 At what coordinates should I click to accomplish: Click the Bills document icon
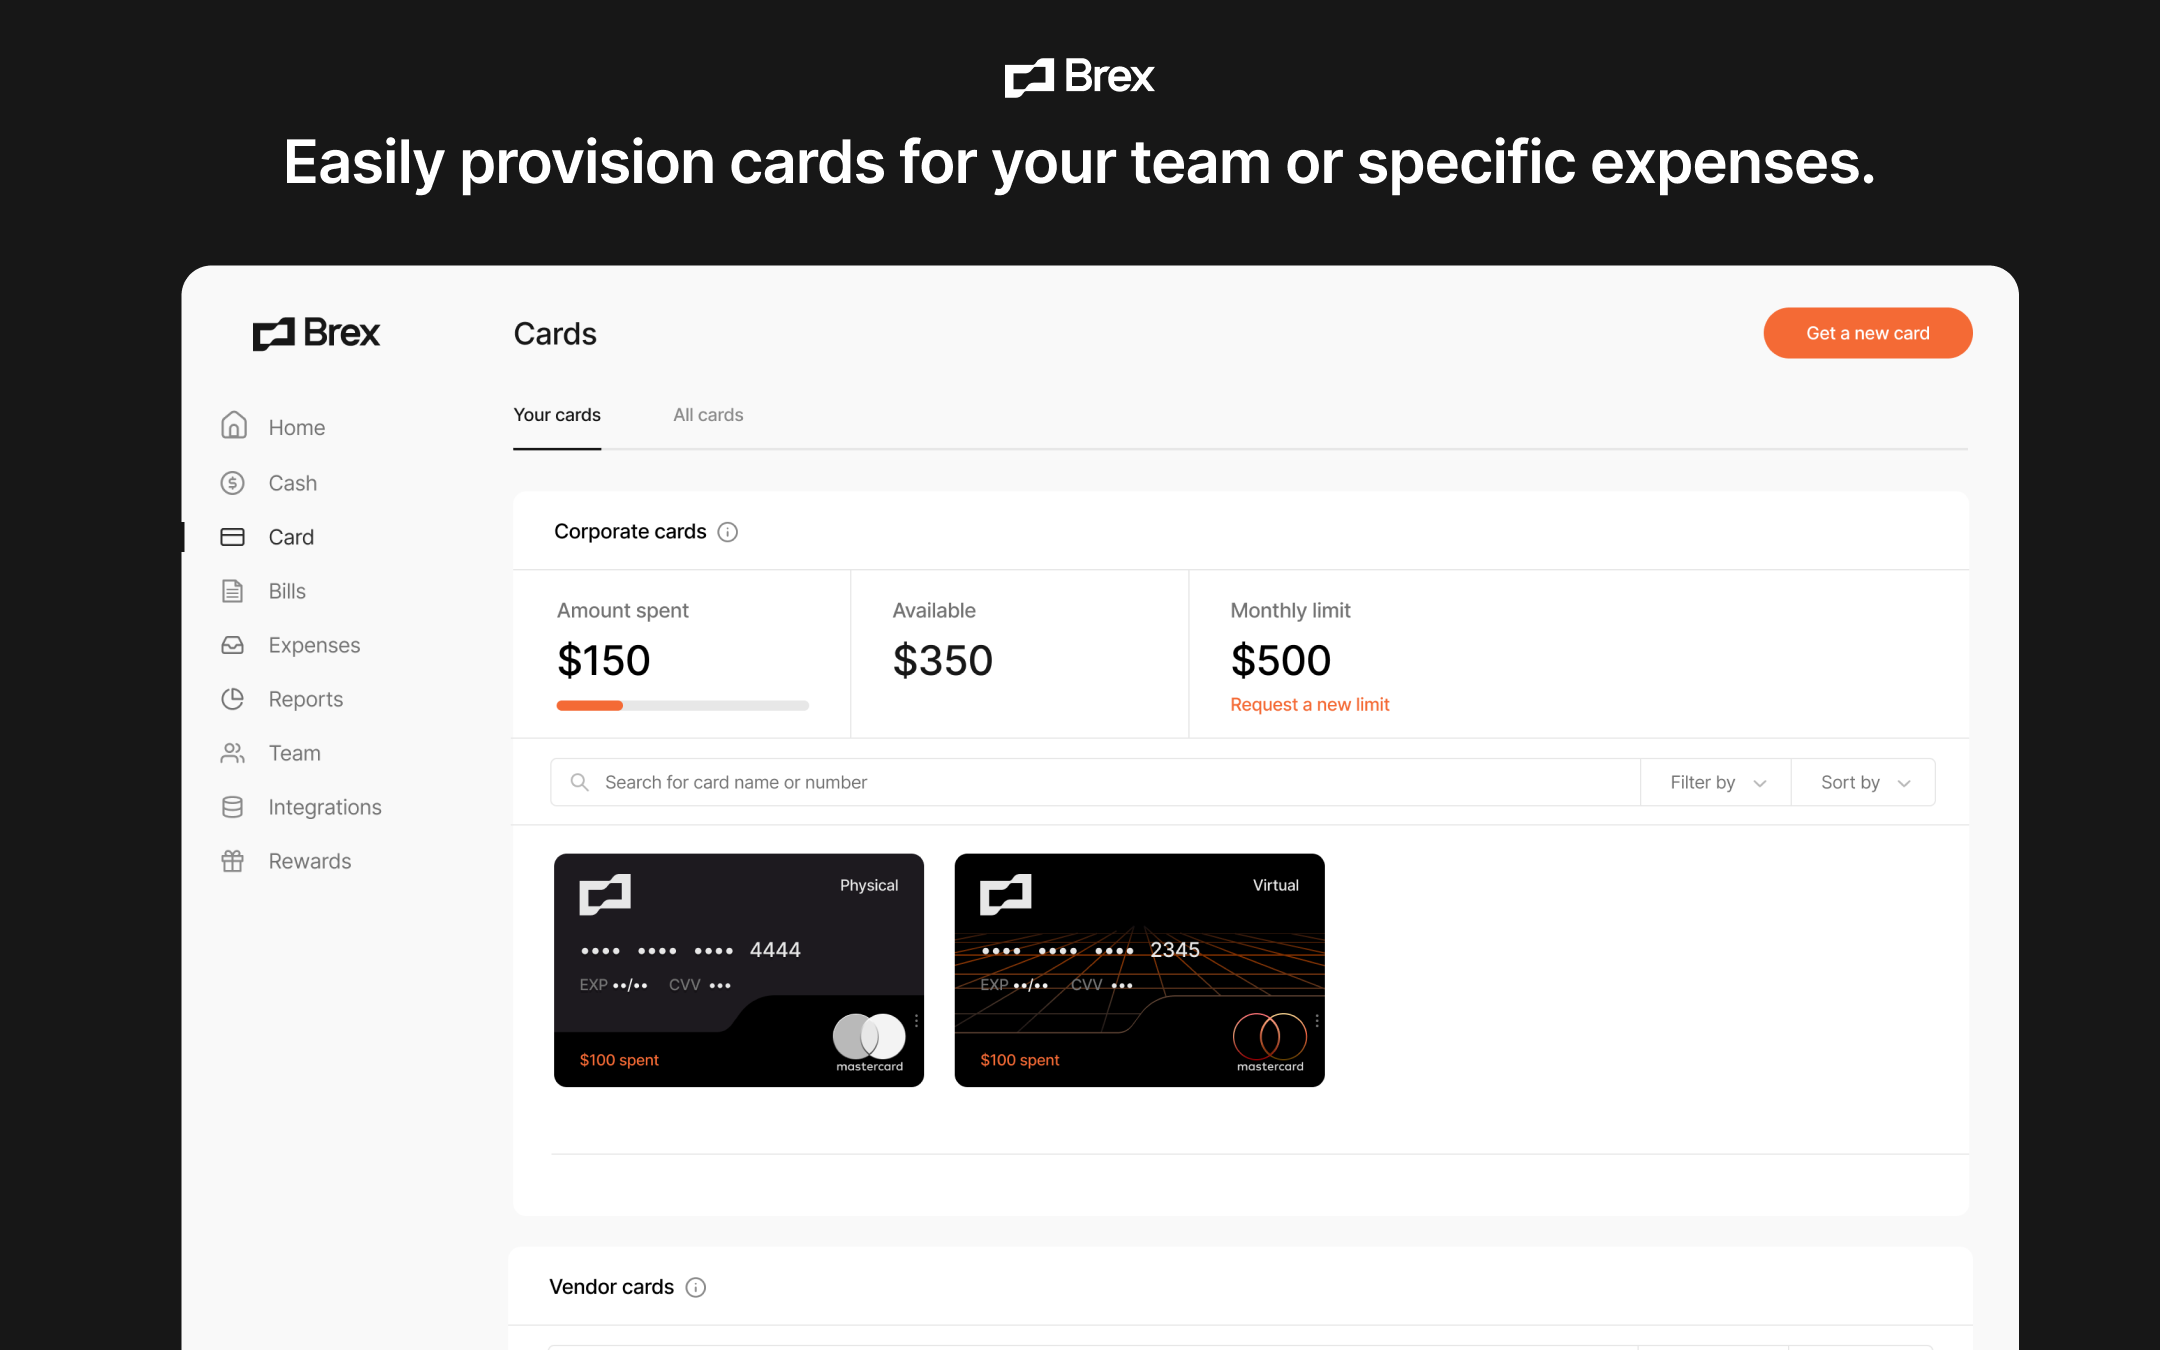pos(233,591)
